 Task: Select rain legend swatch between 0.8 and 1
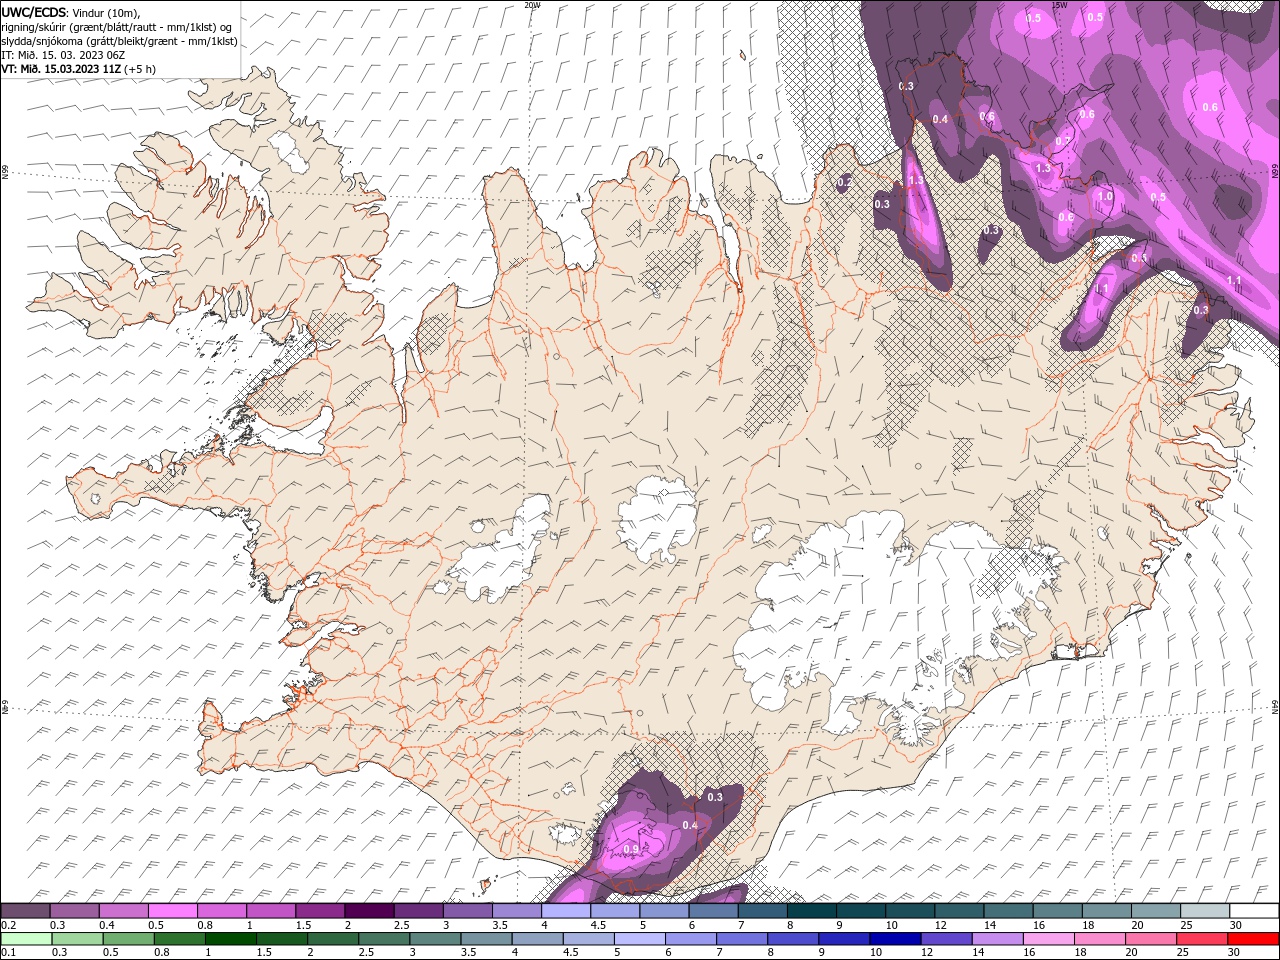pyautogui.click(x=180, y=939)
